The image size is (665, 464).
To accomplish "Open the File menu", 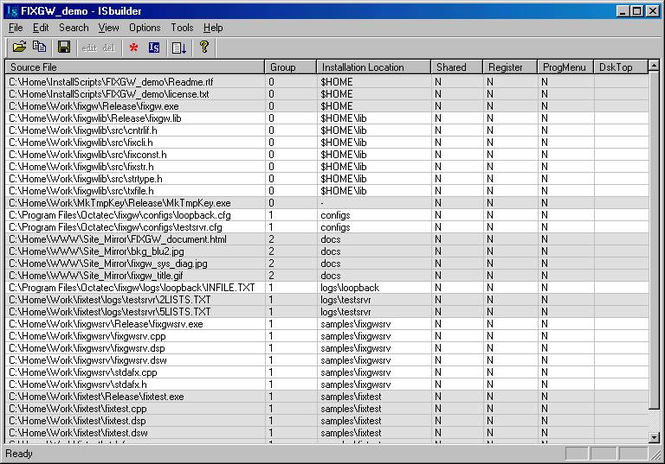I will 15,28.
